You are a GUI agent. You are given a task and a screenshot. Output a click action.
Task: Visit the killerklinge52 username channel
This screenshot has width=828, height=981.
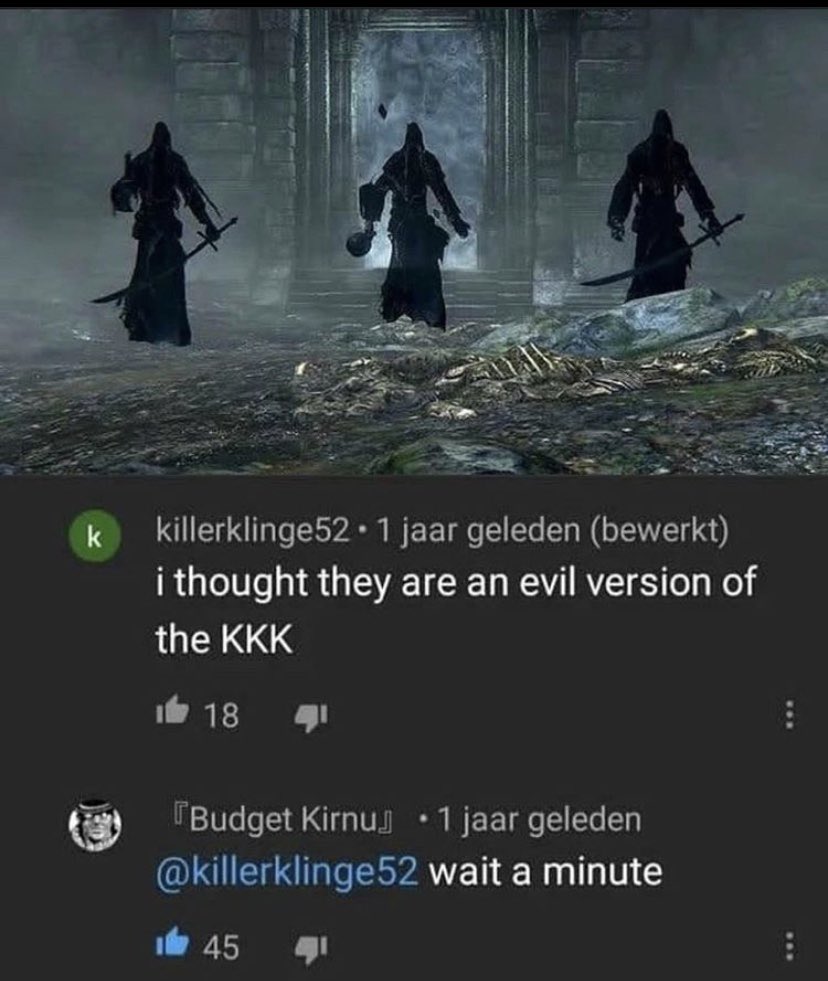pos(252,532)
